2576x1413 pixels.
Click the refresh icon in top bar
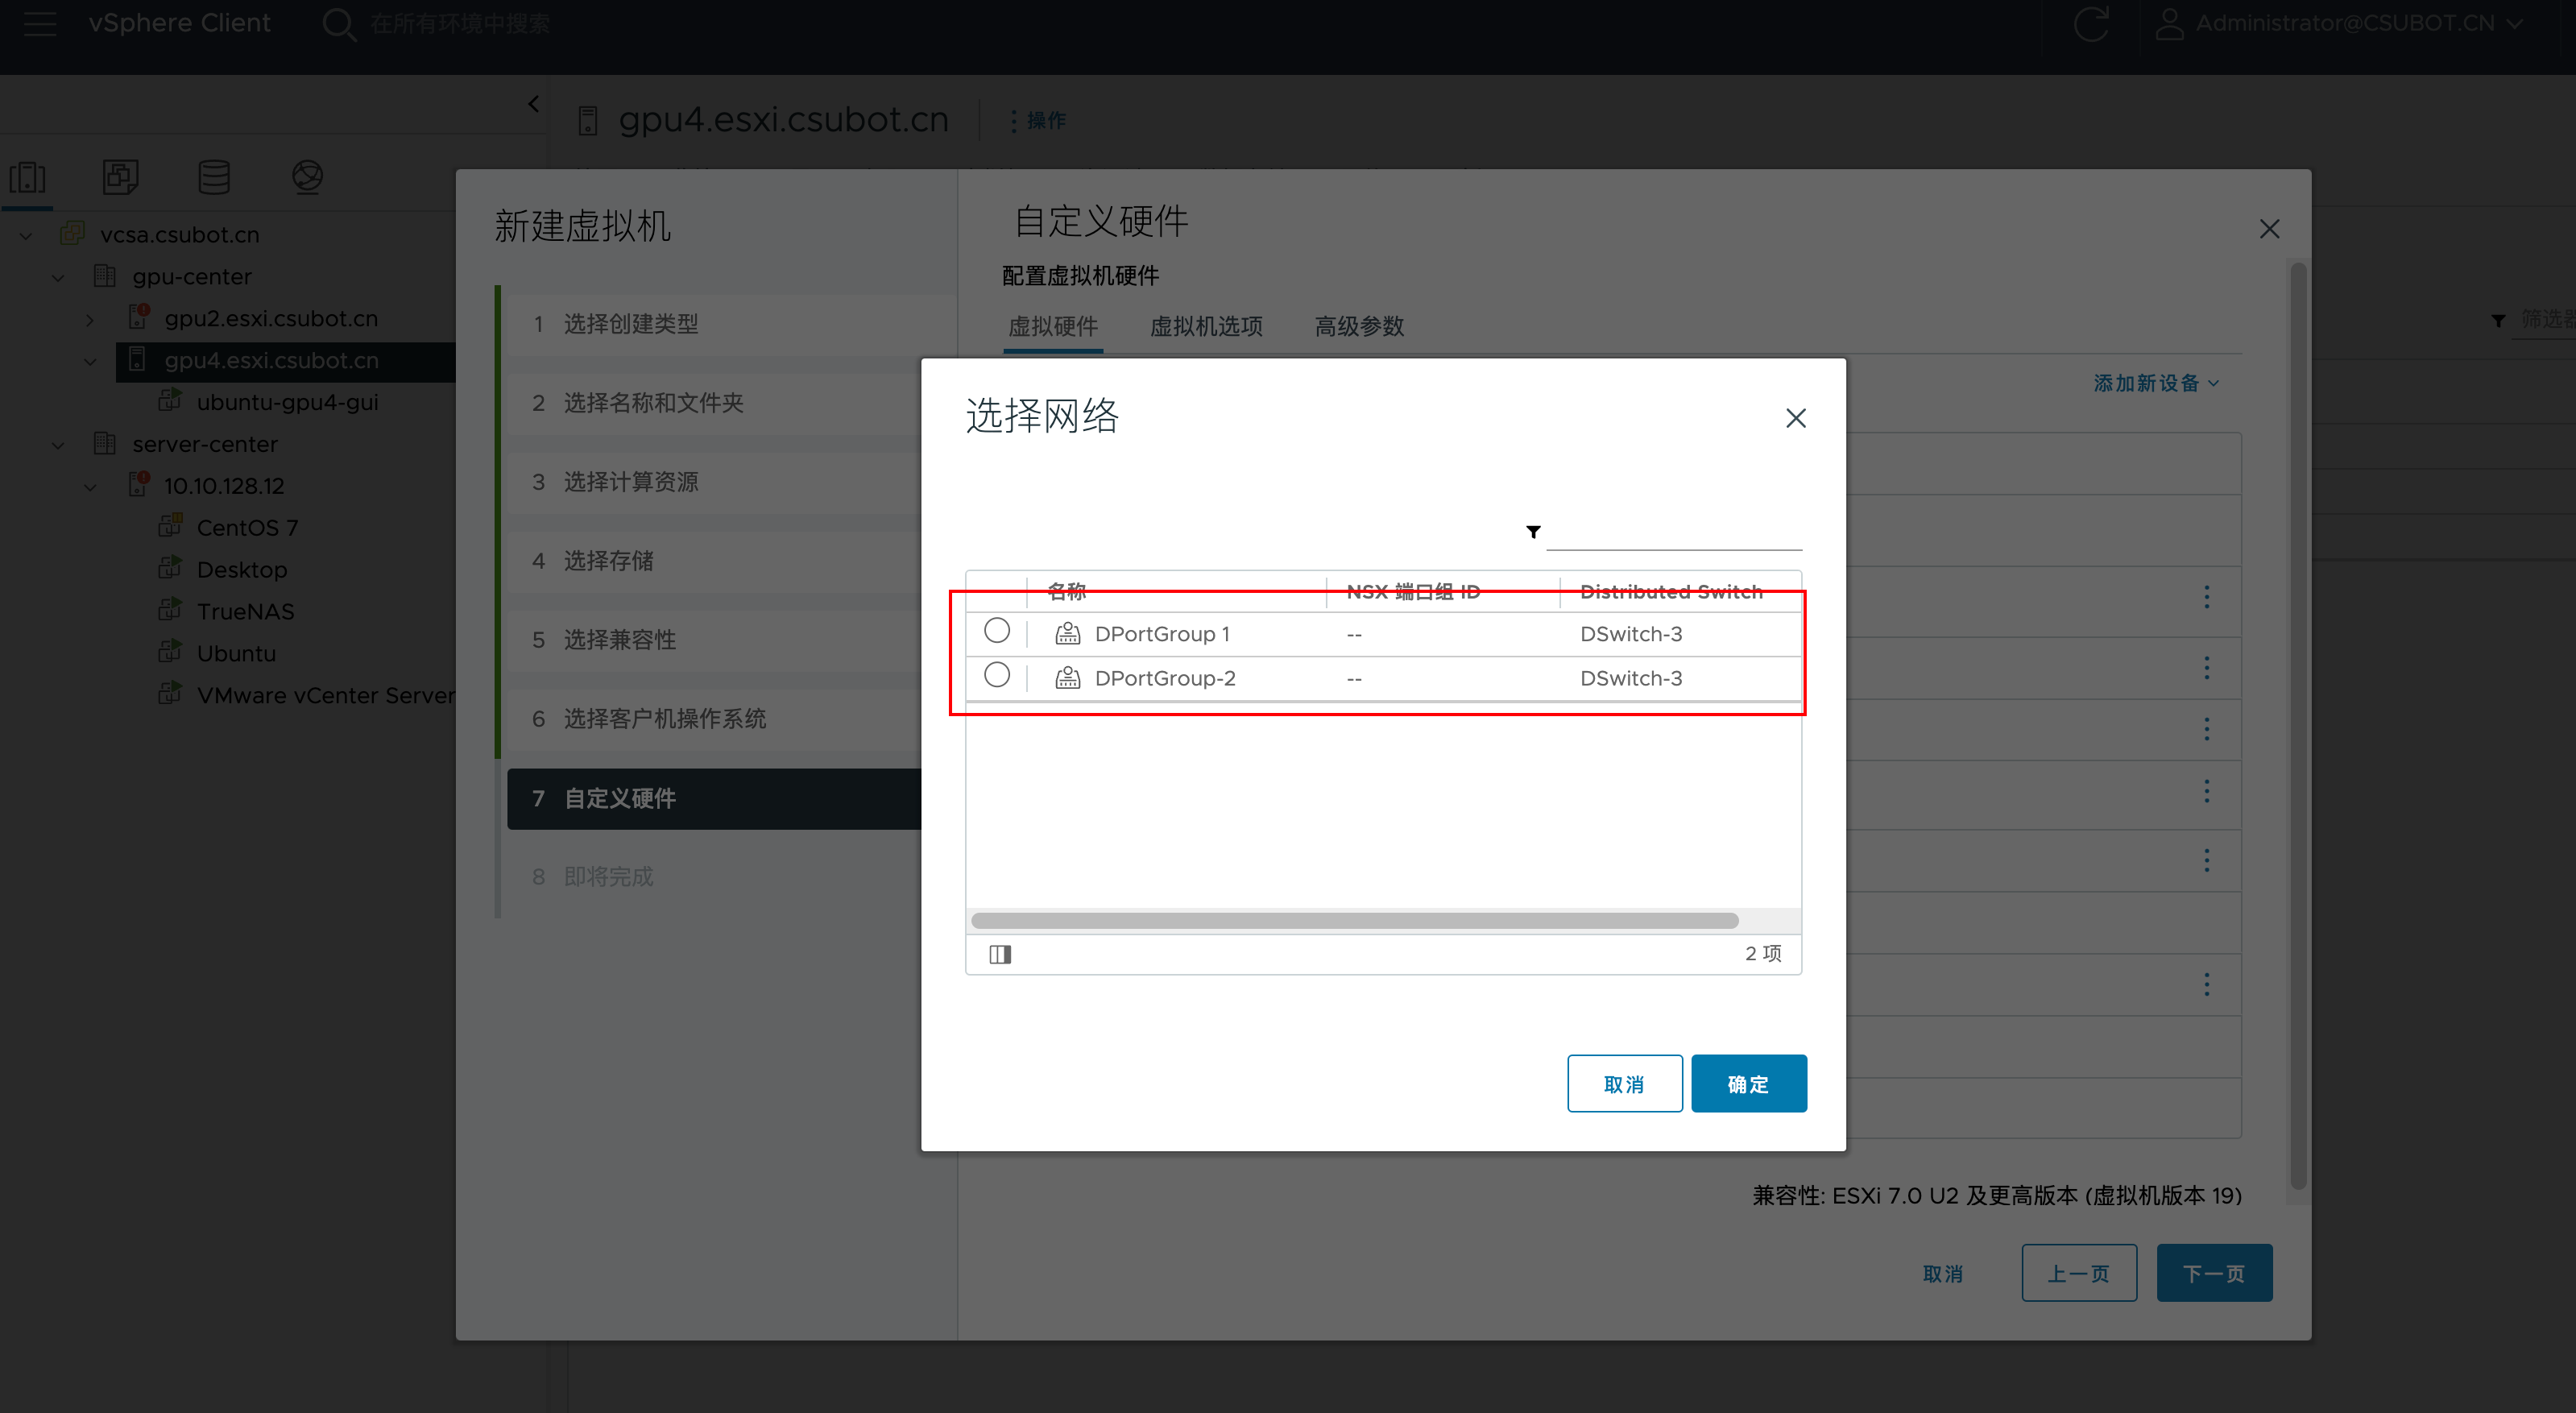(2090, 24)
